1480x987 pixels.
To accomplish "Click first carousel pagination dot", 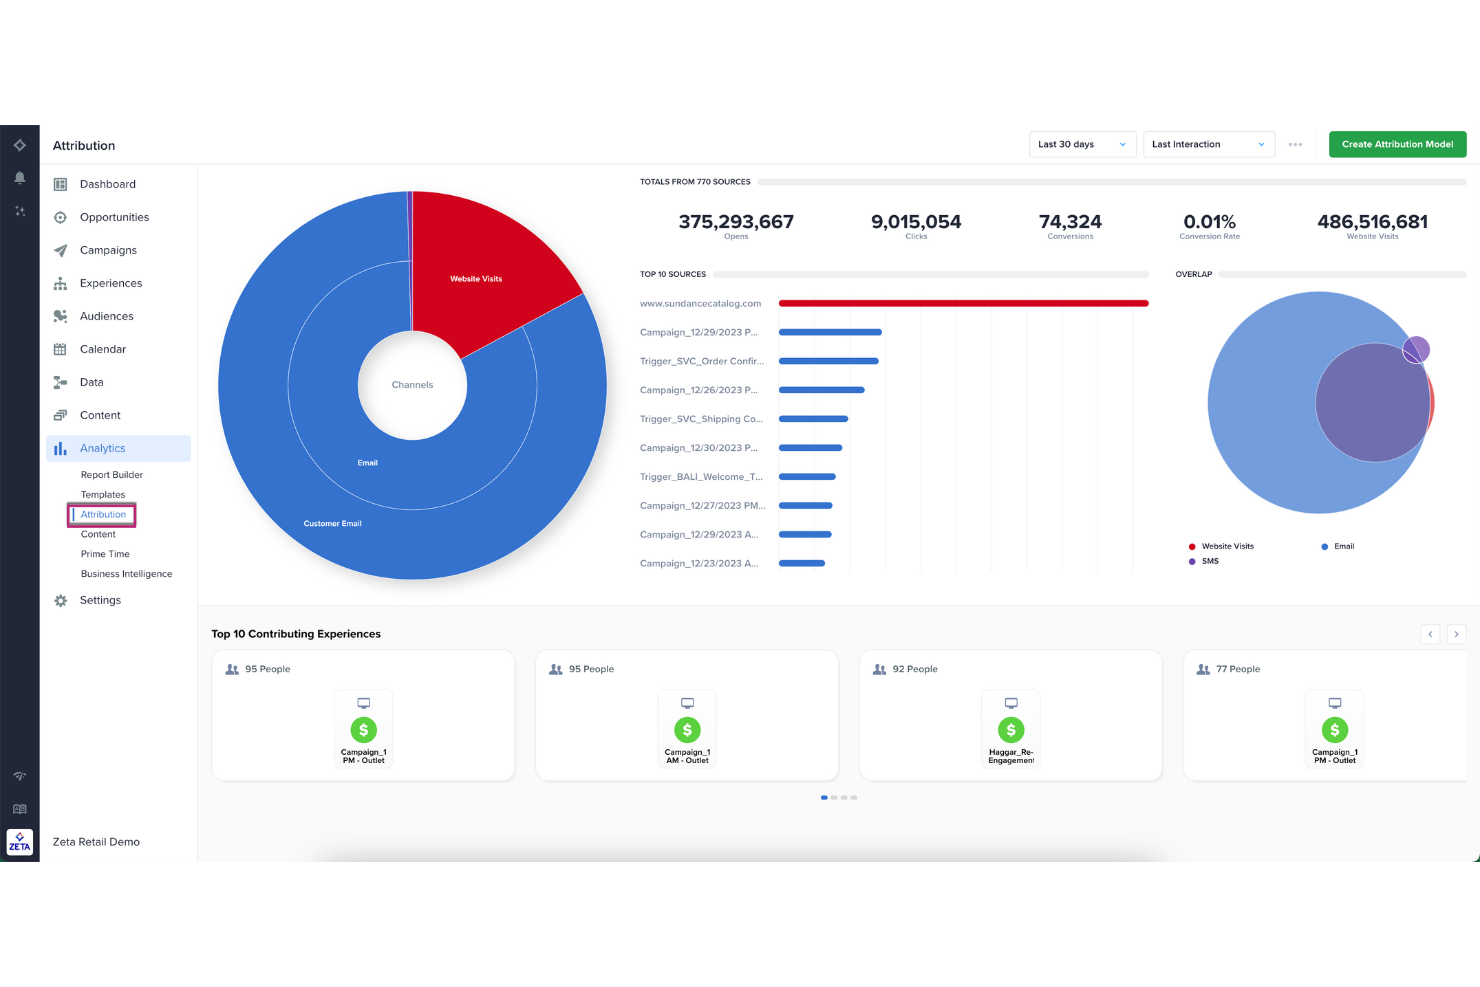I will 824,798.
